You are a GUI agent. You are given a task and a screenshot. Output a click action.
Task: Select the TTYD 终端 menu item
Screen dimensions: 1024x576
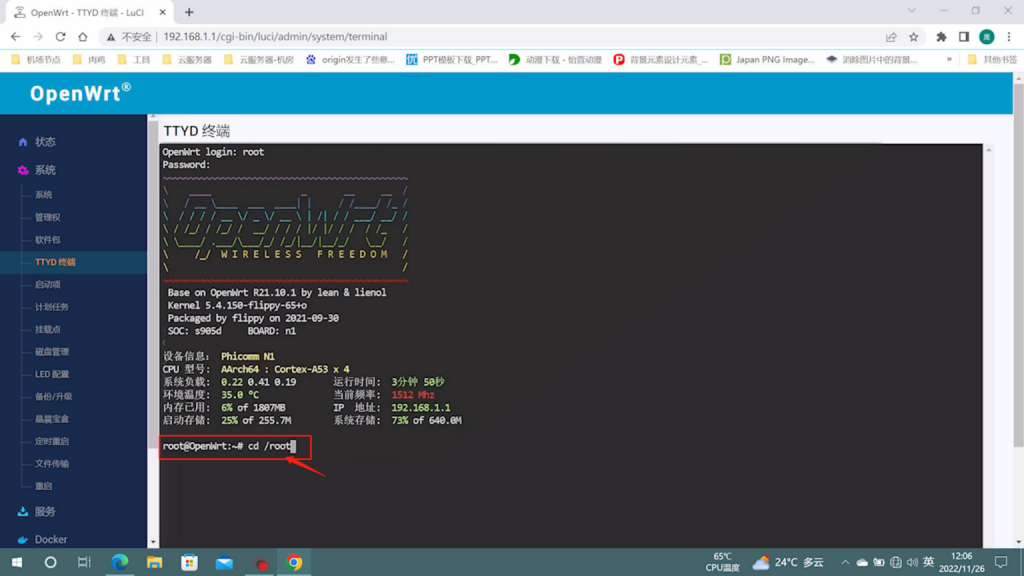56,262
